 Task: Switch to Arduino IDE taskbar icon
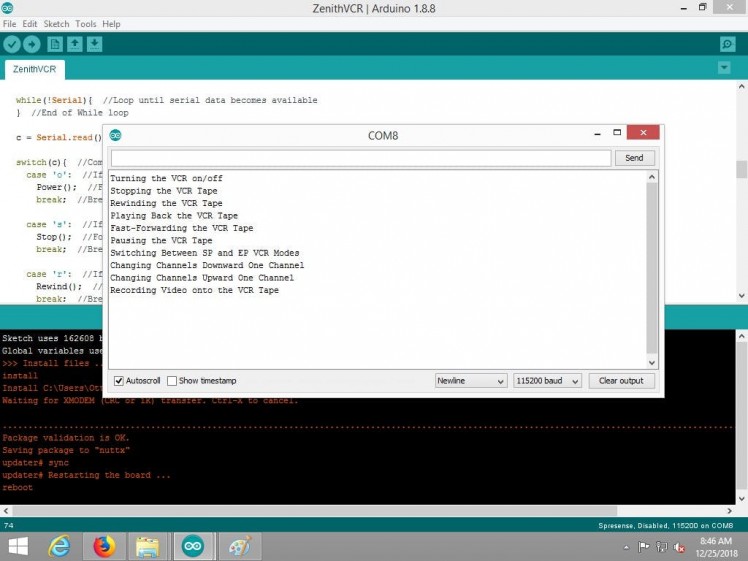[x=193, y=546]
